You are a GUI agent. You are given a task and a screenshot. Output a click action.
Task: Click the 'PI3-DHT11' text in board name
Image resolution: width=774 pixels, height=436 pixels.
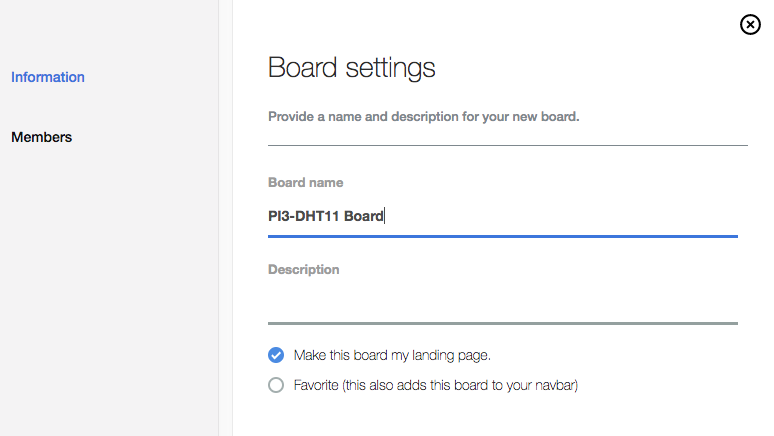(x=304, y=216)
